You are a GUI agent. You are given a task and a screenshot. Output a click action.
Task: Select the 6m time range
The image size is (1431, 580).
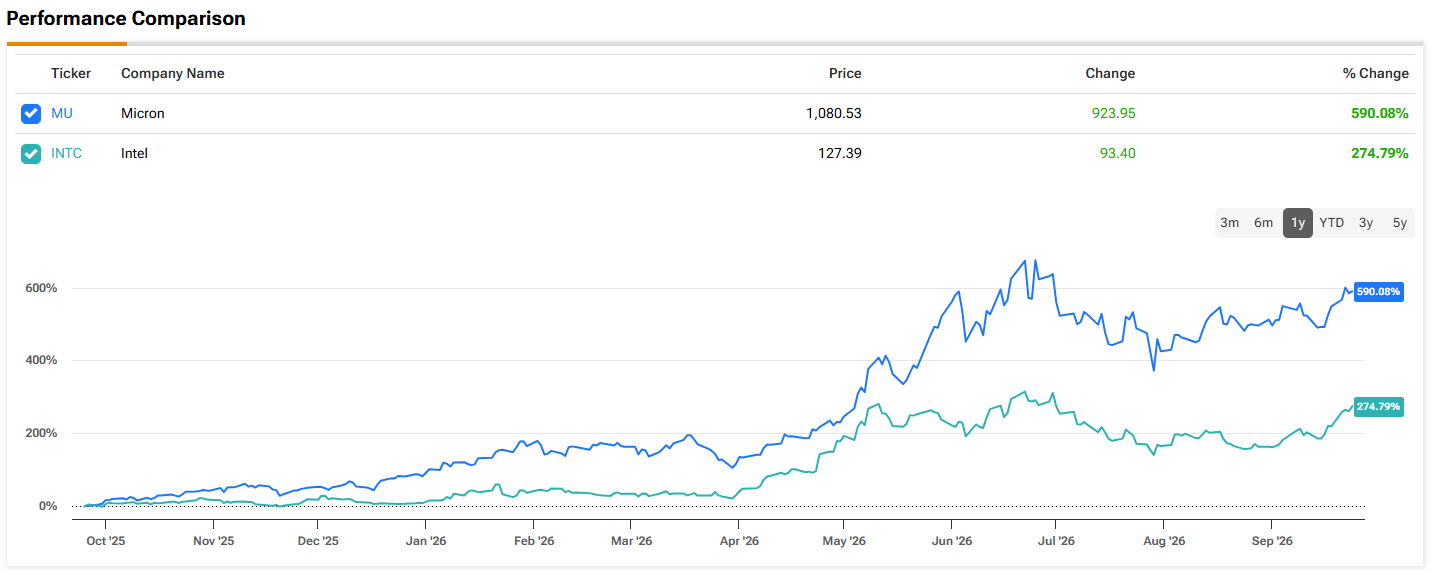tap(1264, 223)
